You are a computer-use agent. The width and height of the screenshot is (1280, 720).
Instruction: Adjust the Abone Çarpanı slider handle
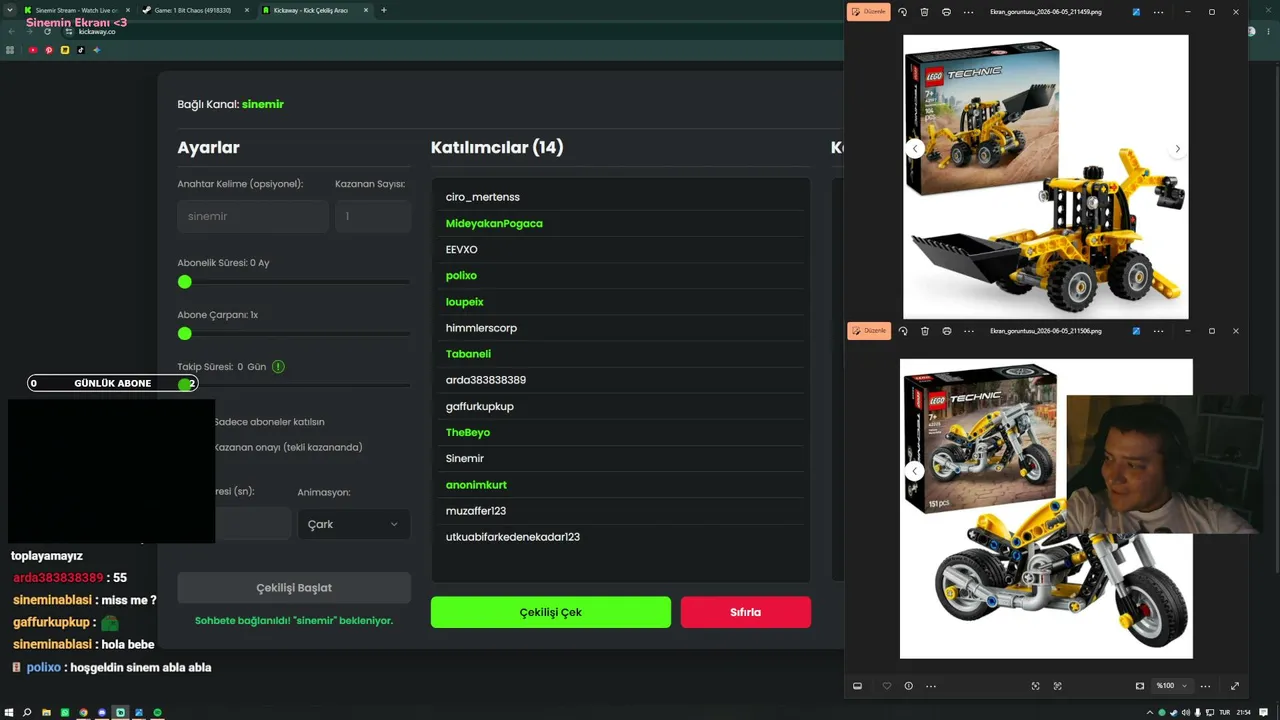(x=184, y=333)
